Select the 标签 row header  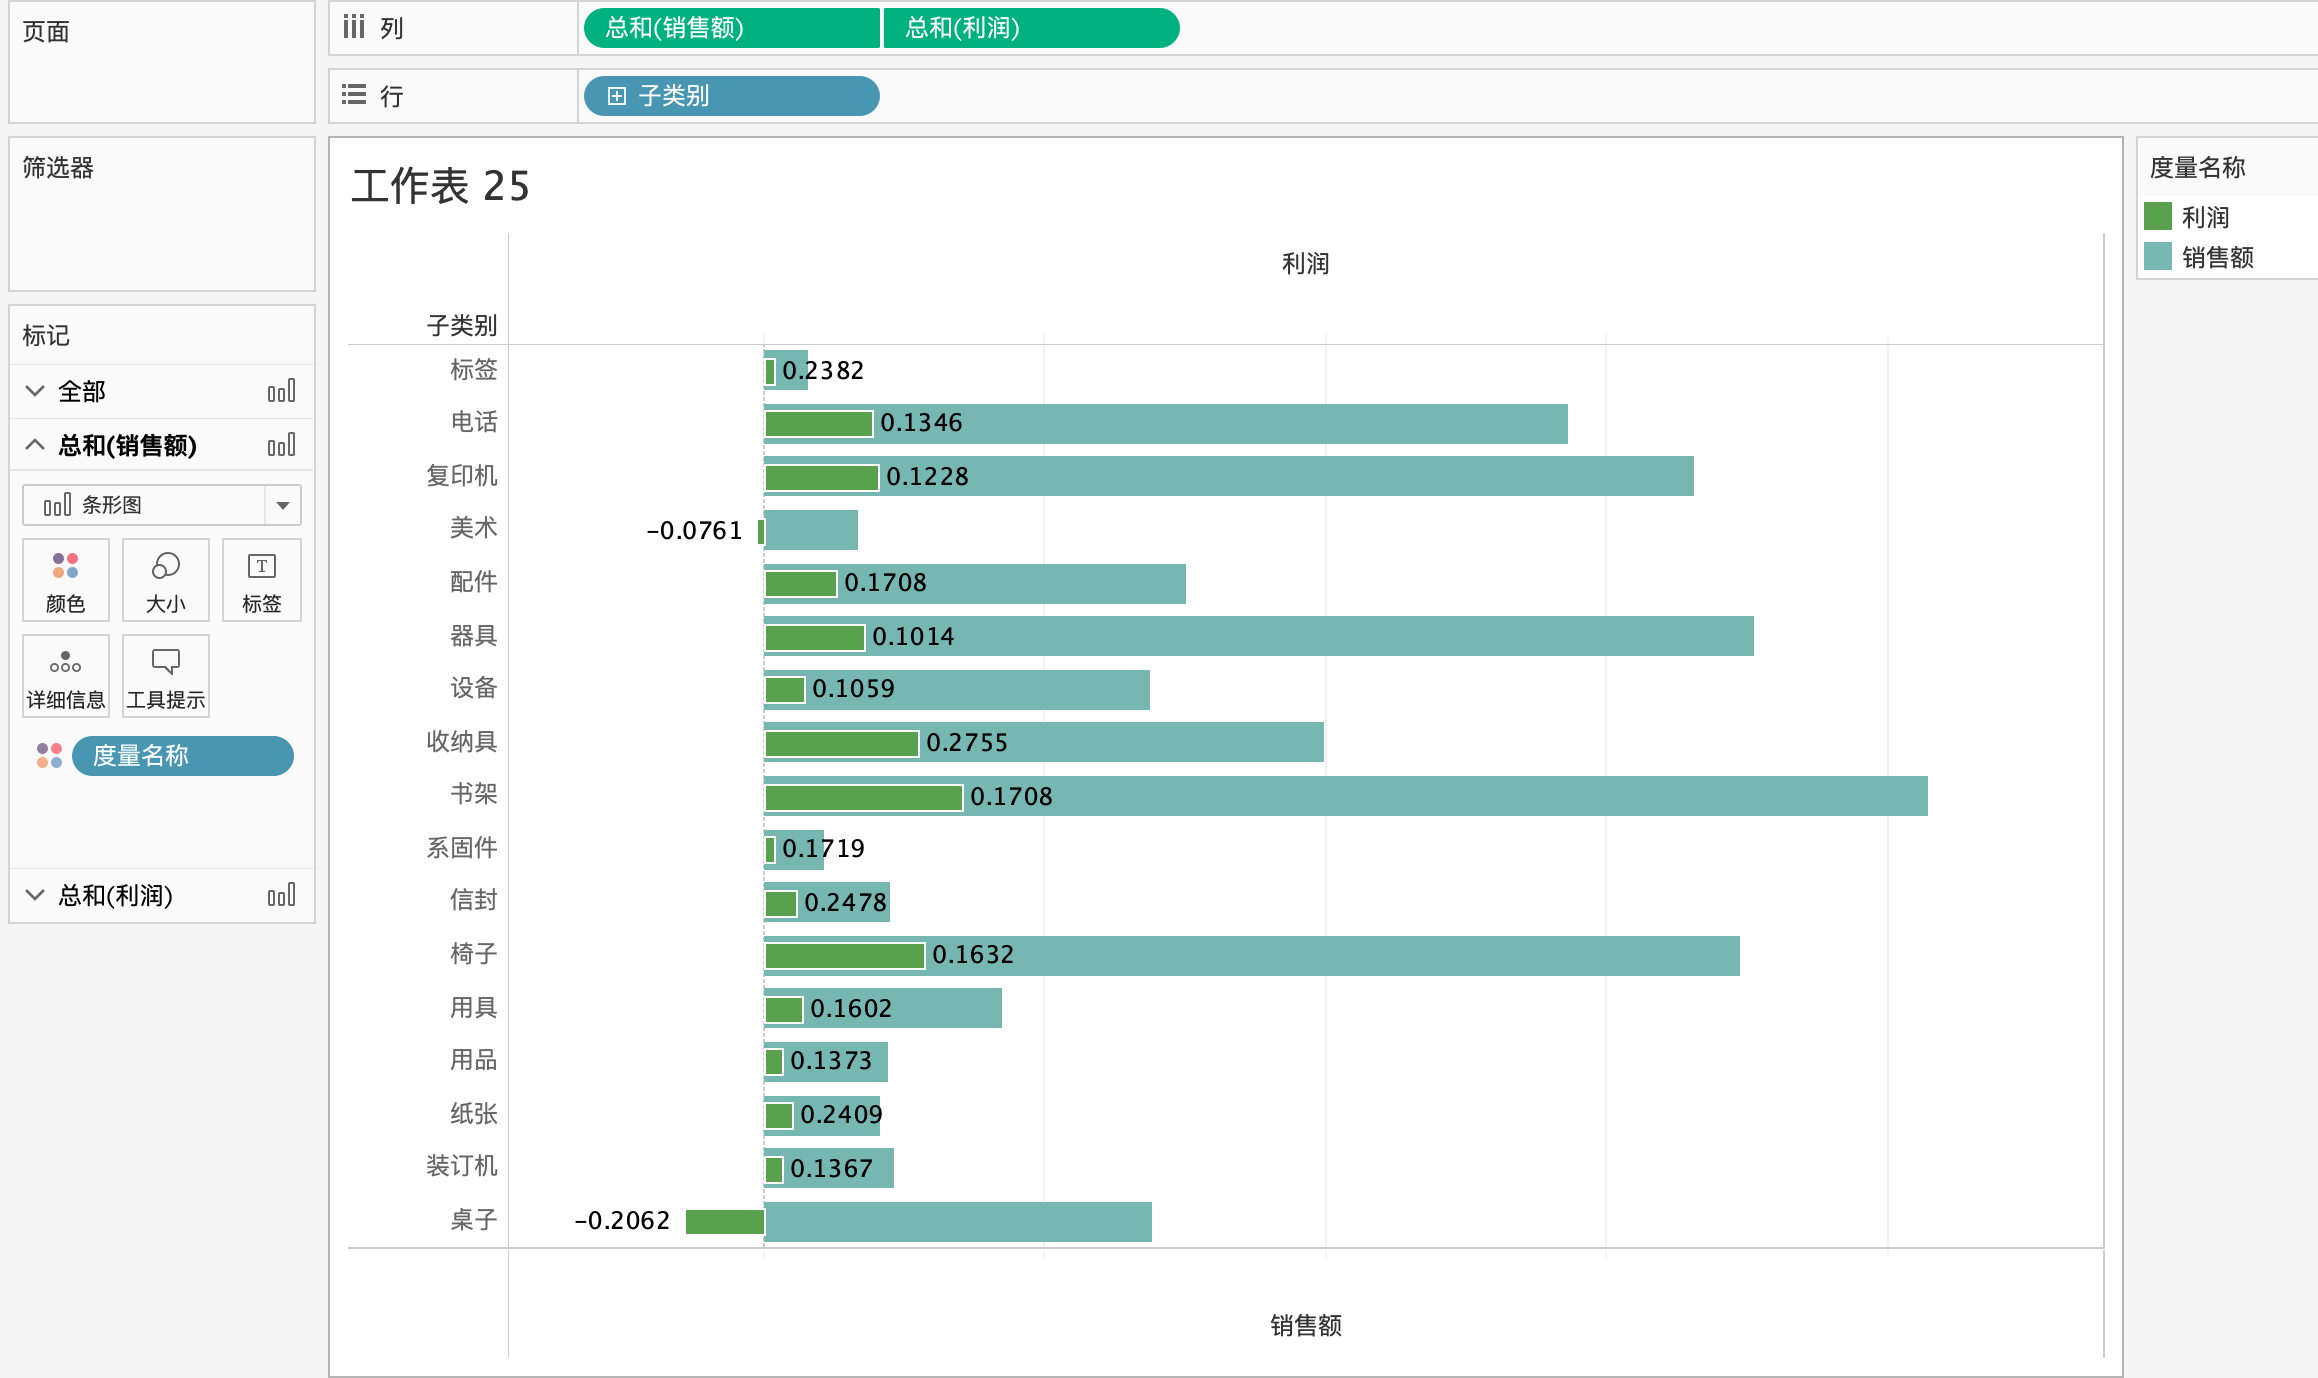coord(473,370)
